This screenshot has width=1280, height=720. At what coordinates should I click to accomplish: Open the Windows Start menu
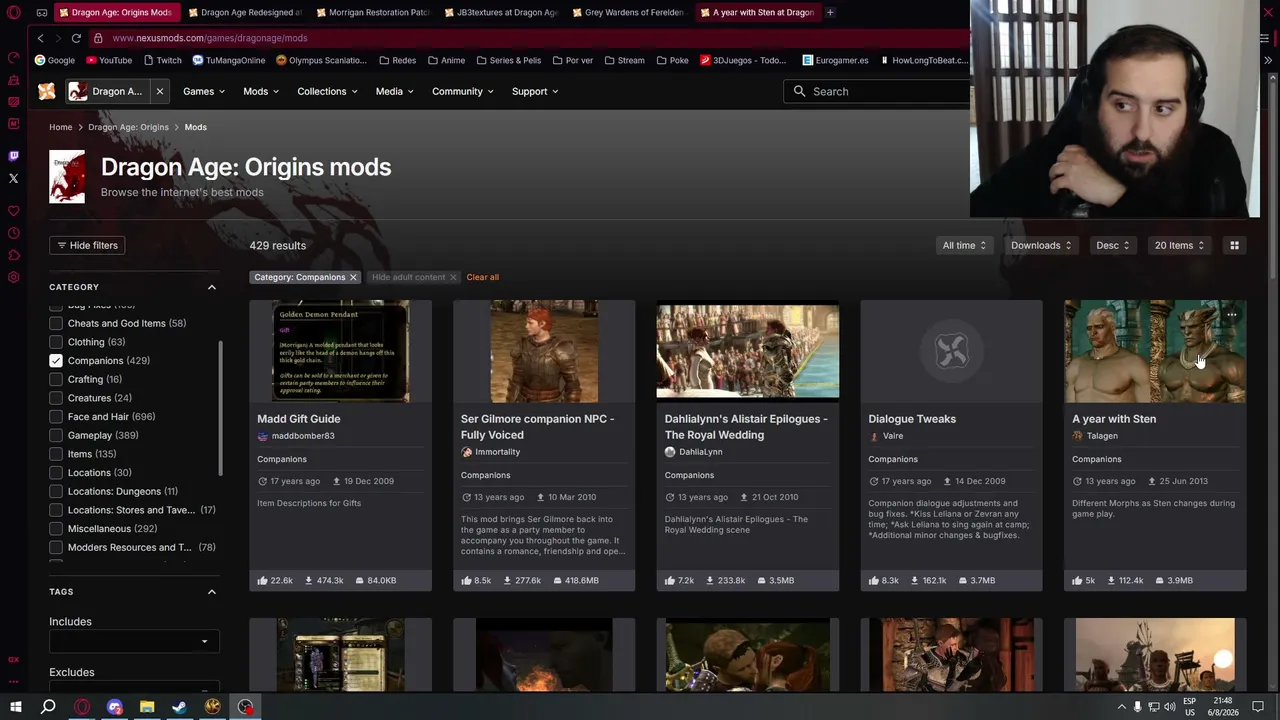click(x=15, y=707)
